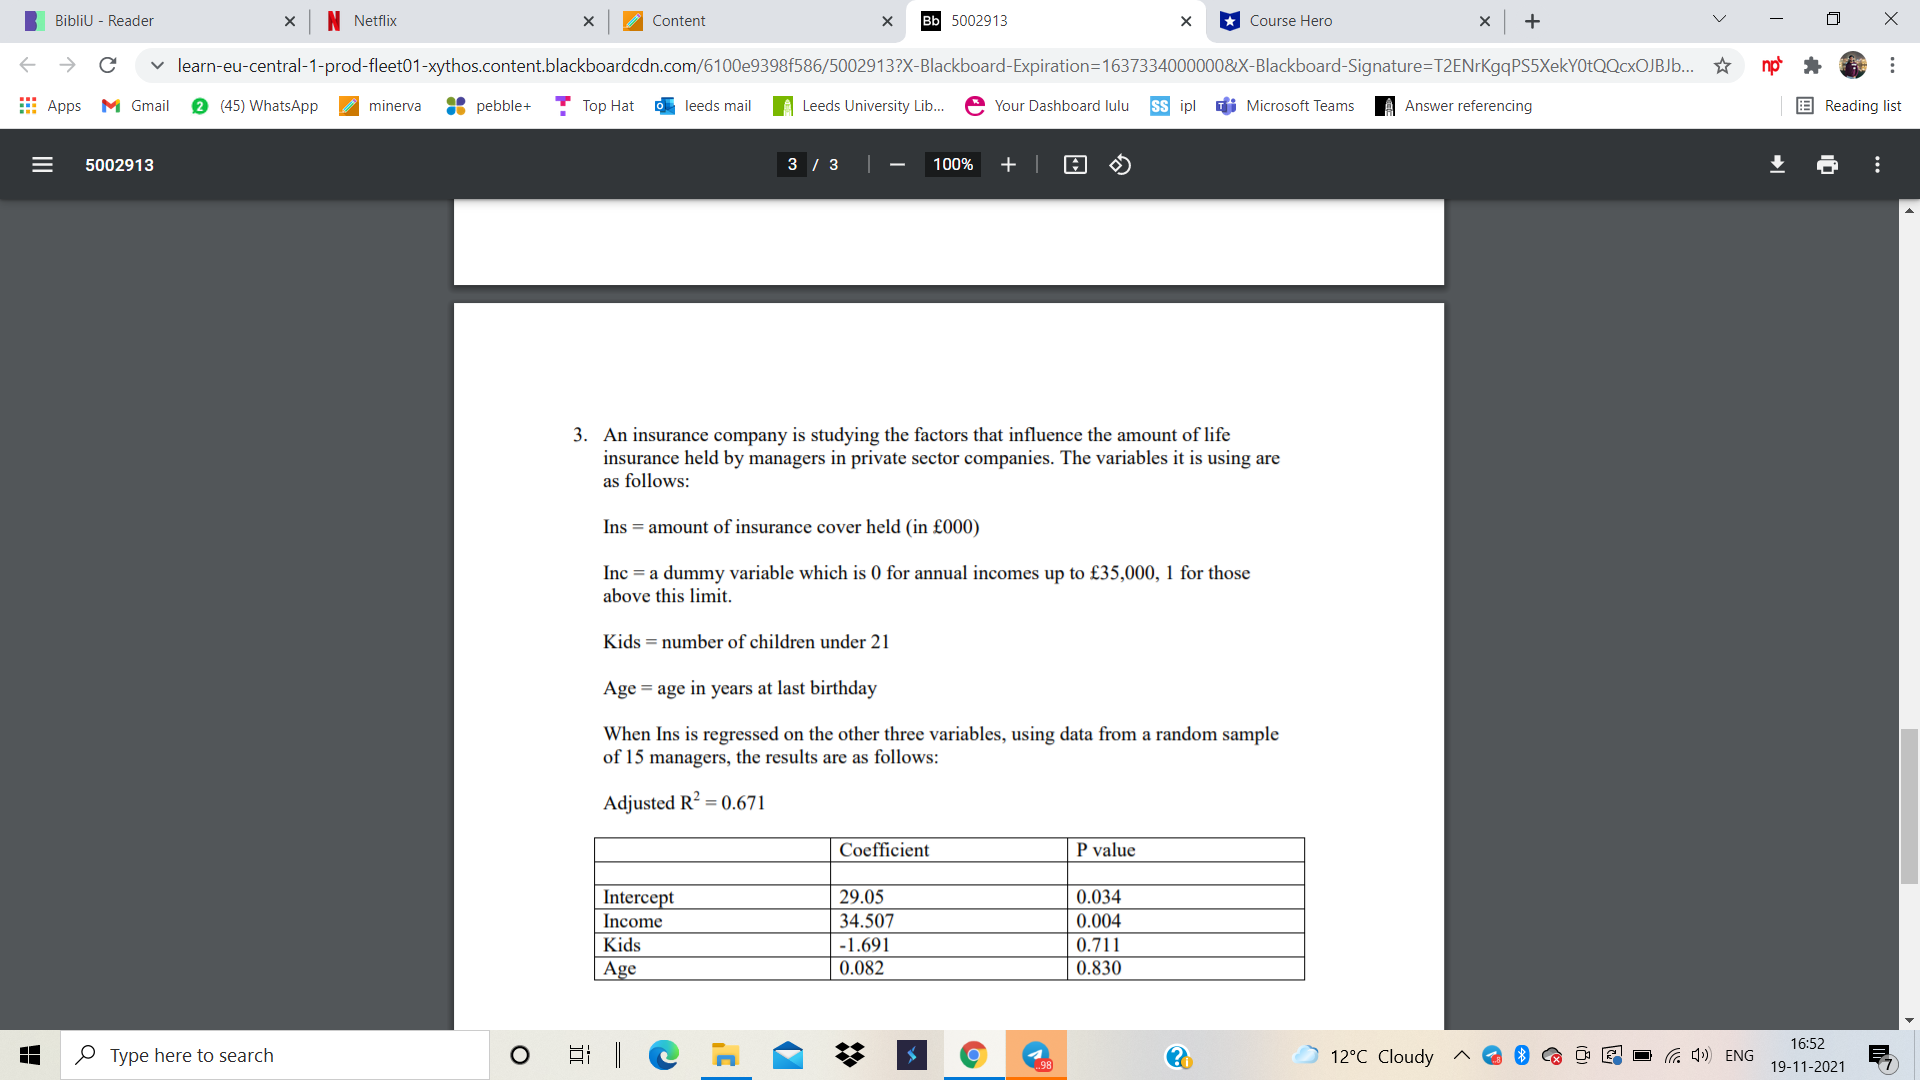Expand the tab search dropdown arrow
This screenshot has height=1080, width=1920.
click(x=1719, y=20)
